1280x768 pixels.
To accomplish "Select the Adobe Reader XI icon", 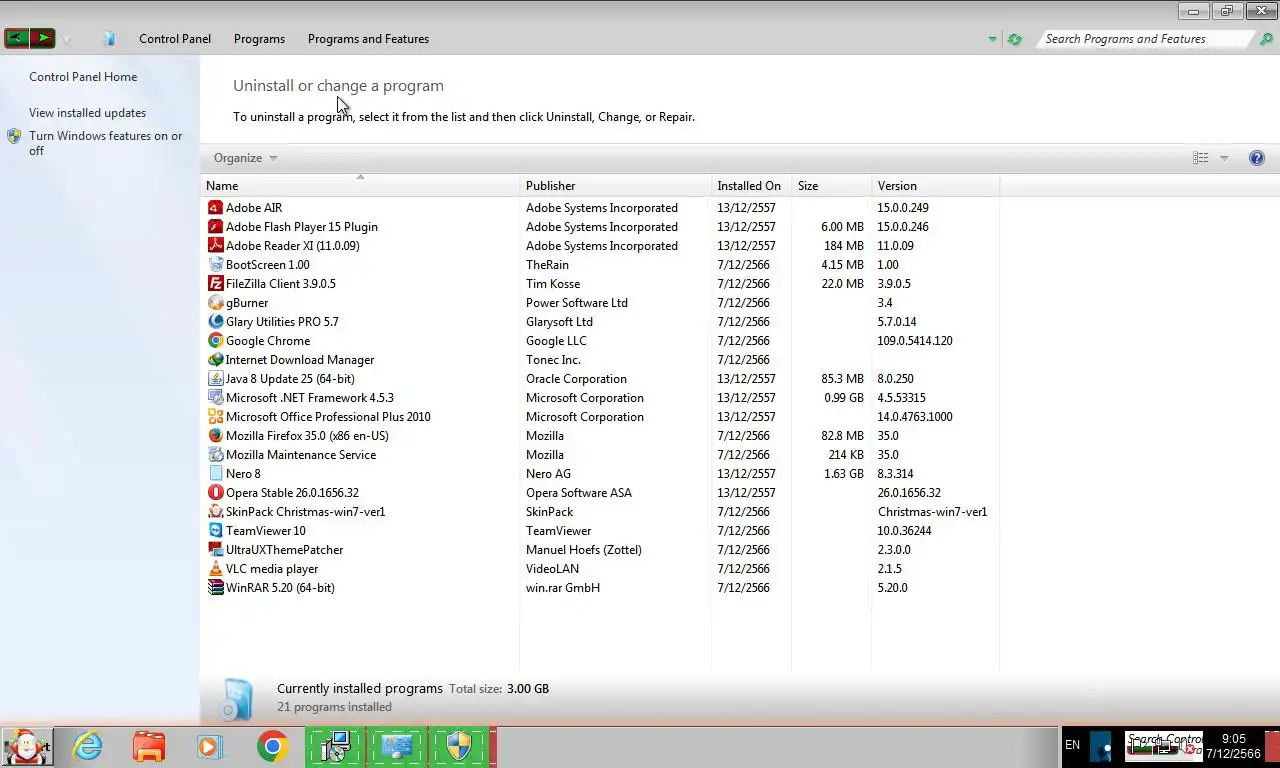I will point(215,246).
